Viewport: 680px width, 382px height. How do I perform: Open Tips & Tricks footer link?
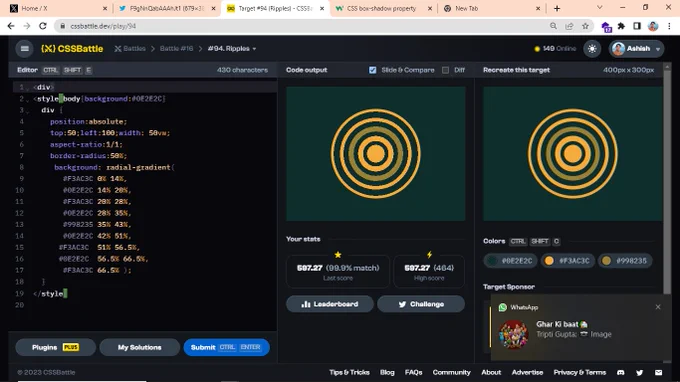[x=349, y=372]
